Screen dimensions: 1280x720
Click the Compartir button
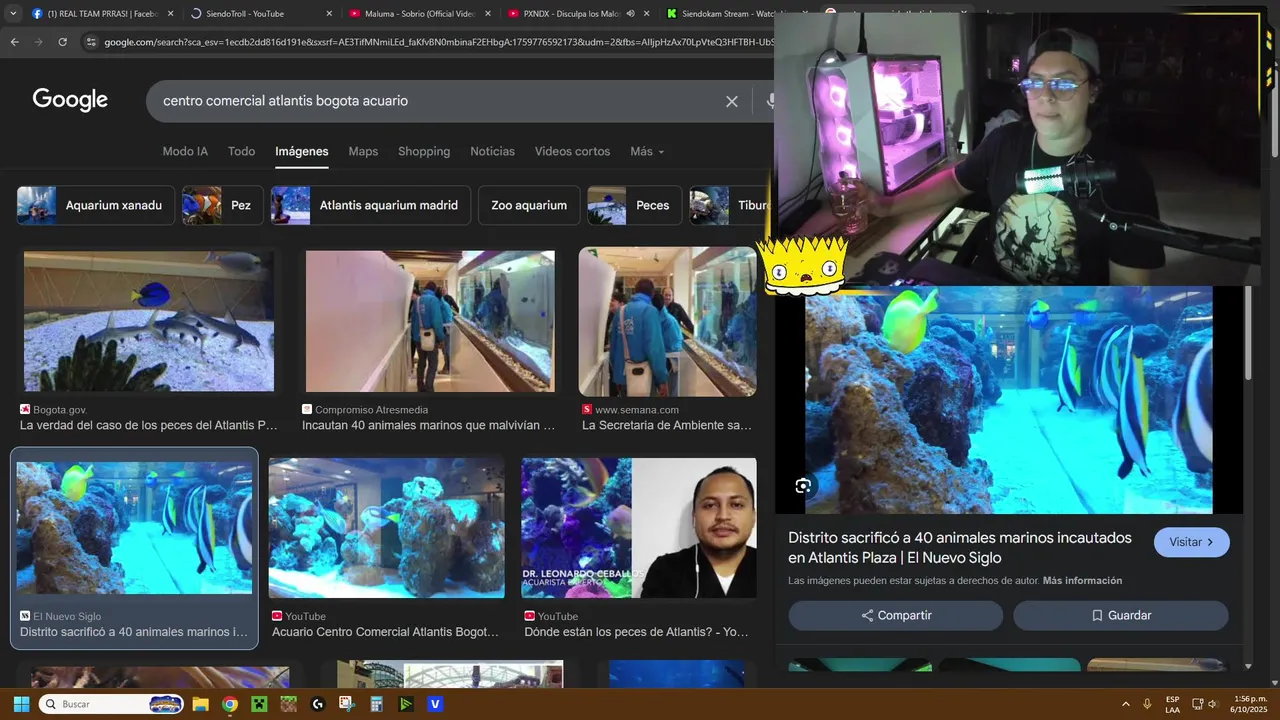click(896, 615)
